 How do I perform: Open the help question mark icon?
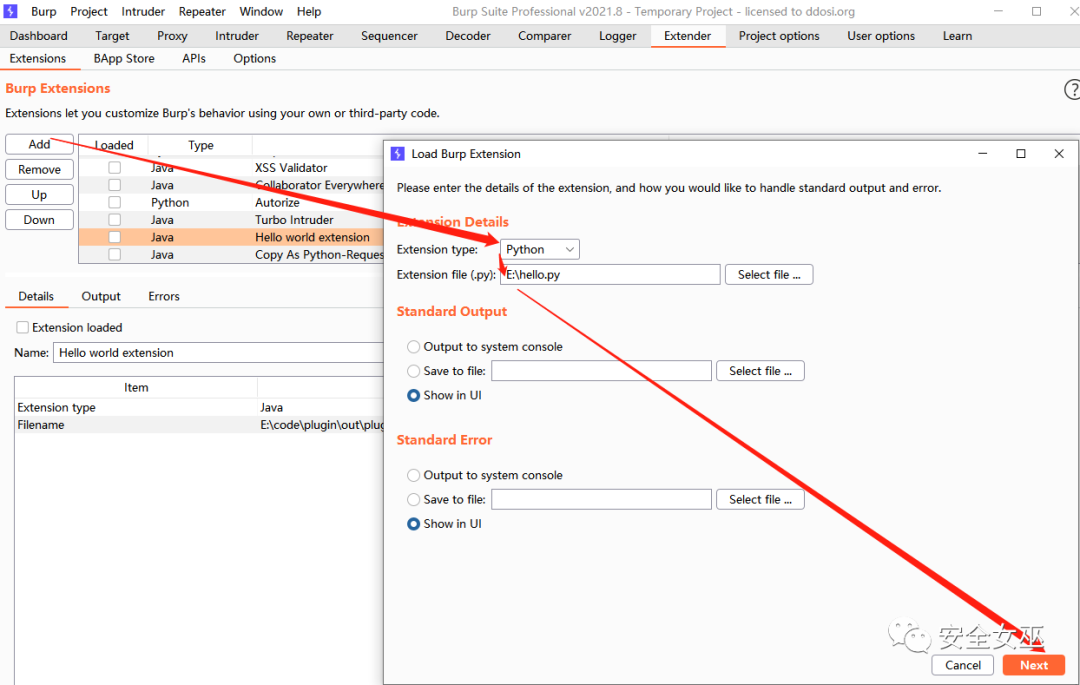click(1072, 90)
